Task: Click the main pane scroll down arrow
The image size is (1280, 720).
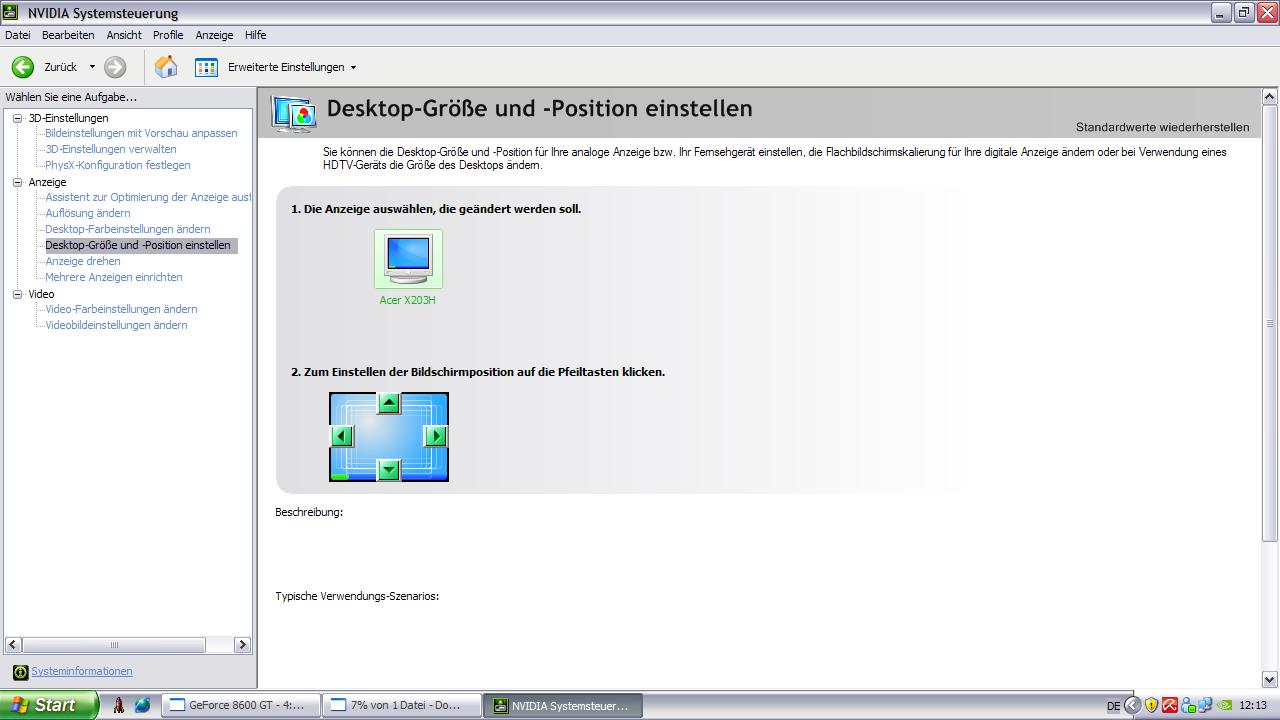Action: 1270,679
